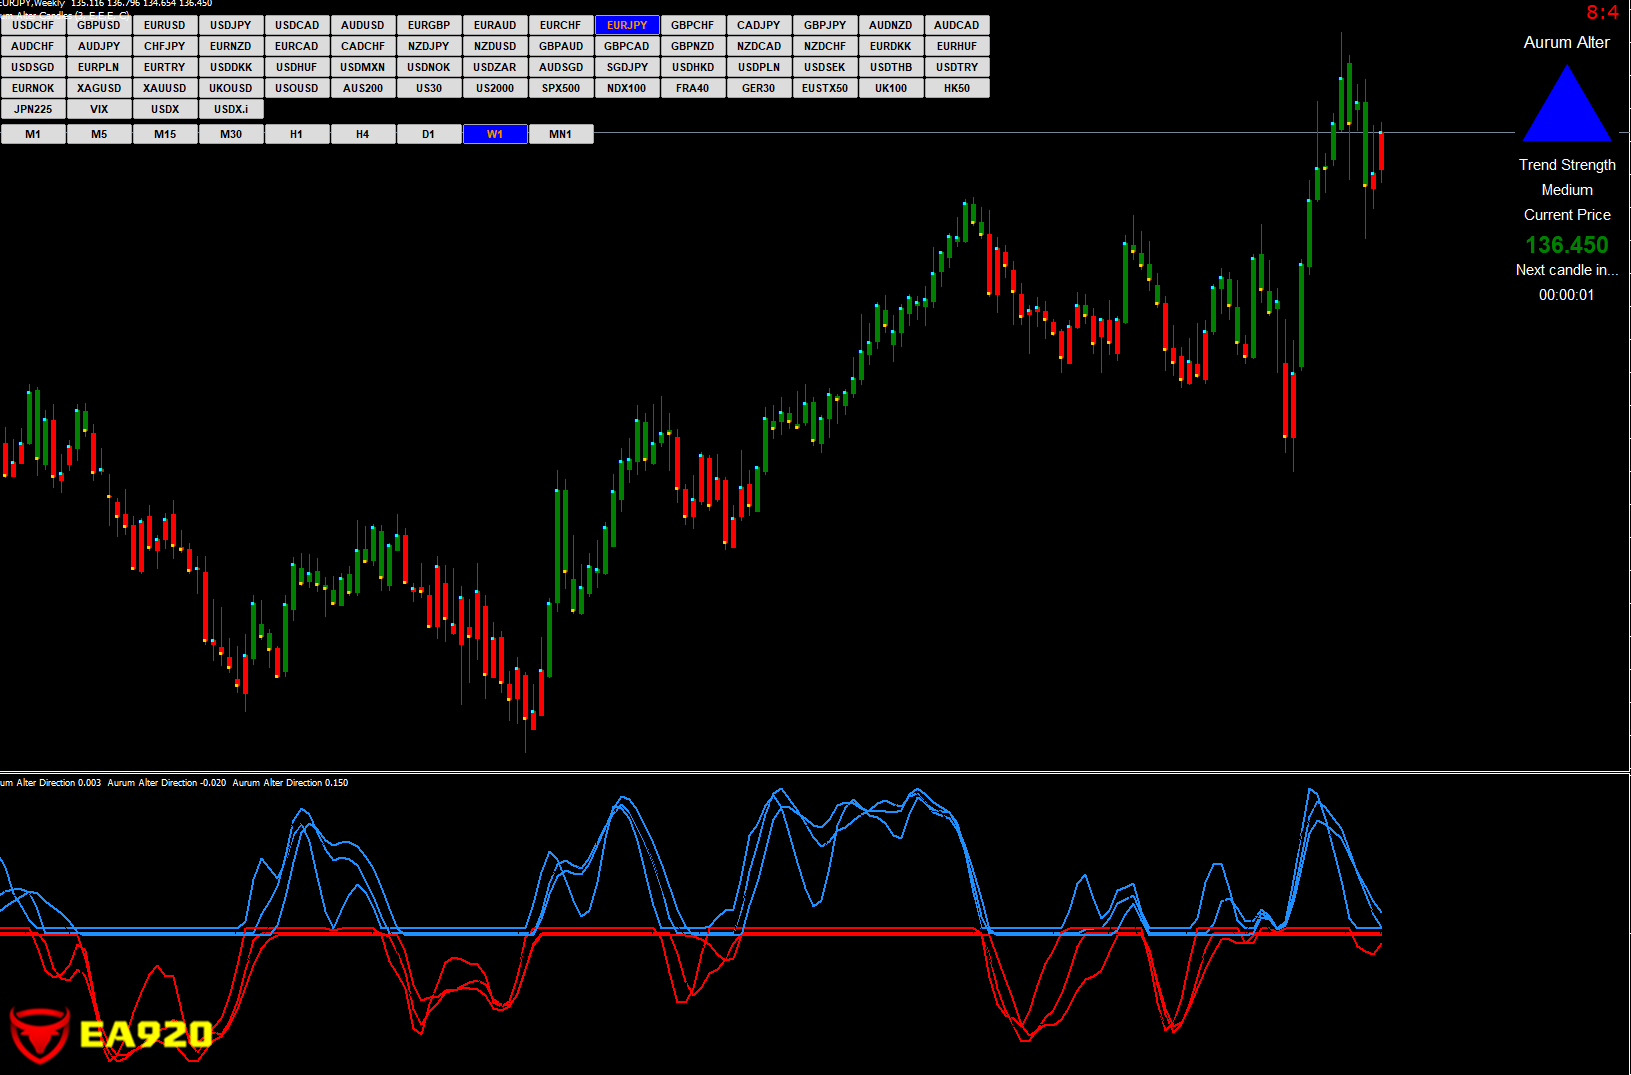
Task: Select the M15 timeframe button
Action: point(165,134)
